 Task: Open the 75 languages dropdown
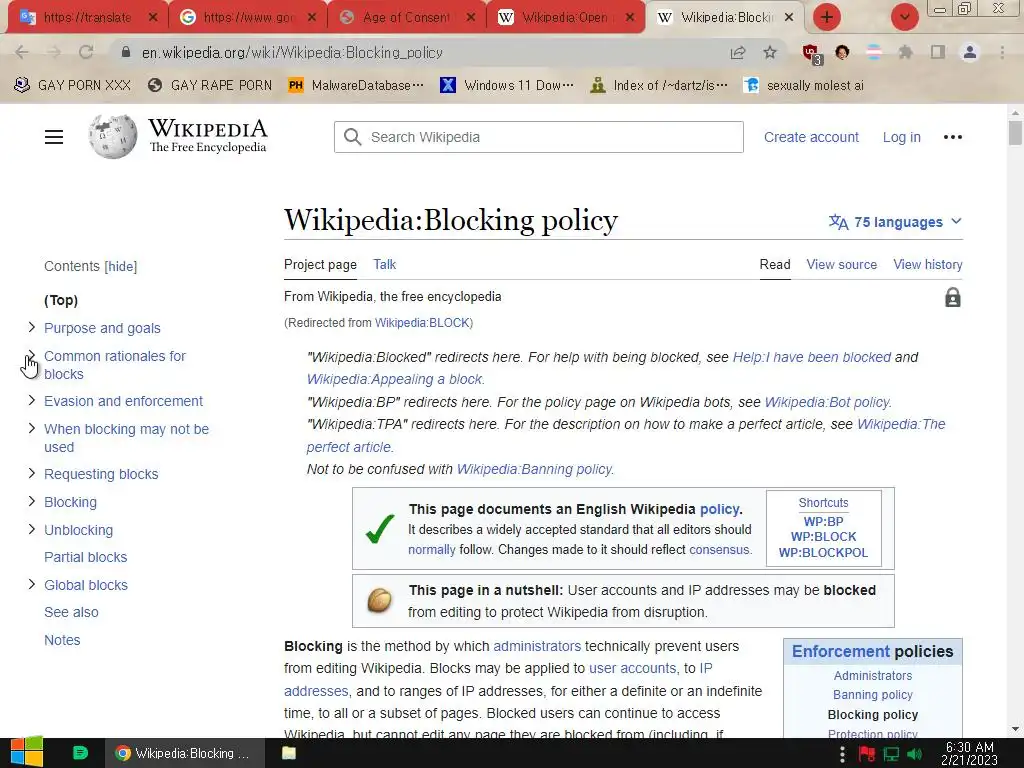pyautogui.click(x=895, y=222)
